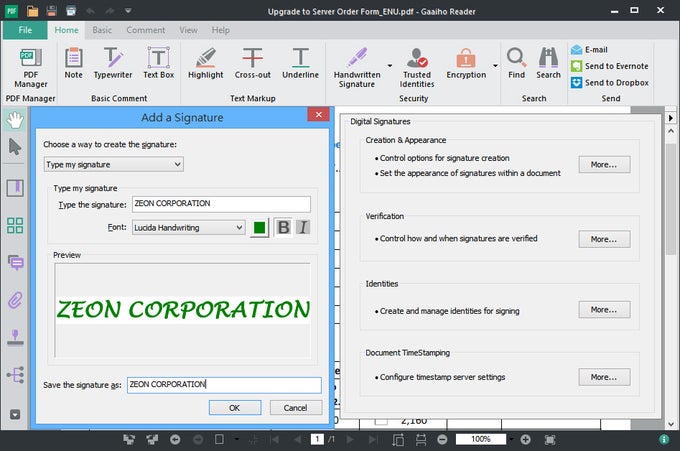This screenshot has height=451, width=680.
Task: Switch to the Help tab
Action: tap(220, 30)
